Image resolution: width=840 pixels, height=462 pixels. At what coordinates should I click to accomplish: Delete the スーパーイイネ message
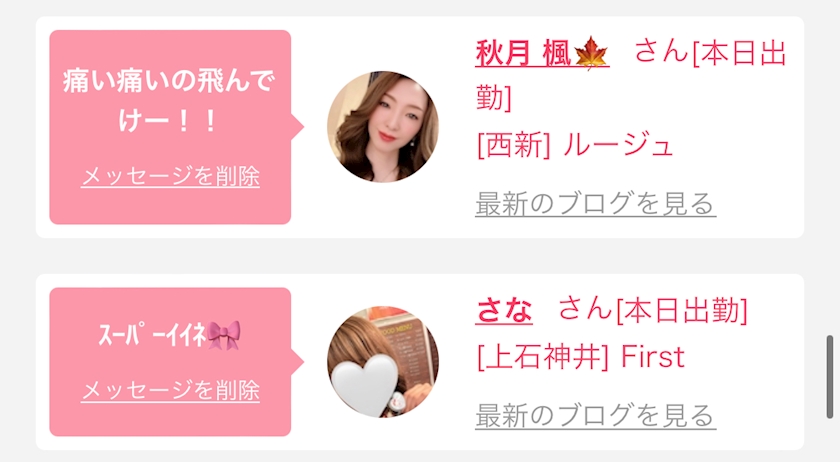170,390
